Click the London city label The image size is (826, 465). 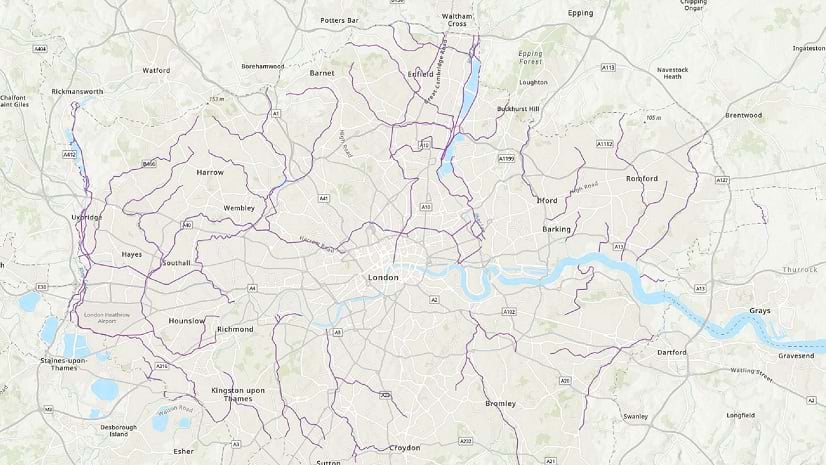point(383,278)
